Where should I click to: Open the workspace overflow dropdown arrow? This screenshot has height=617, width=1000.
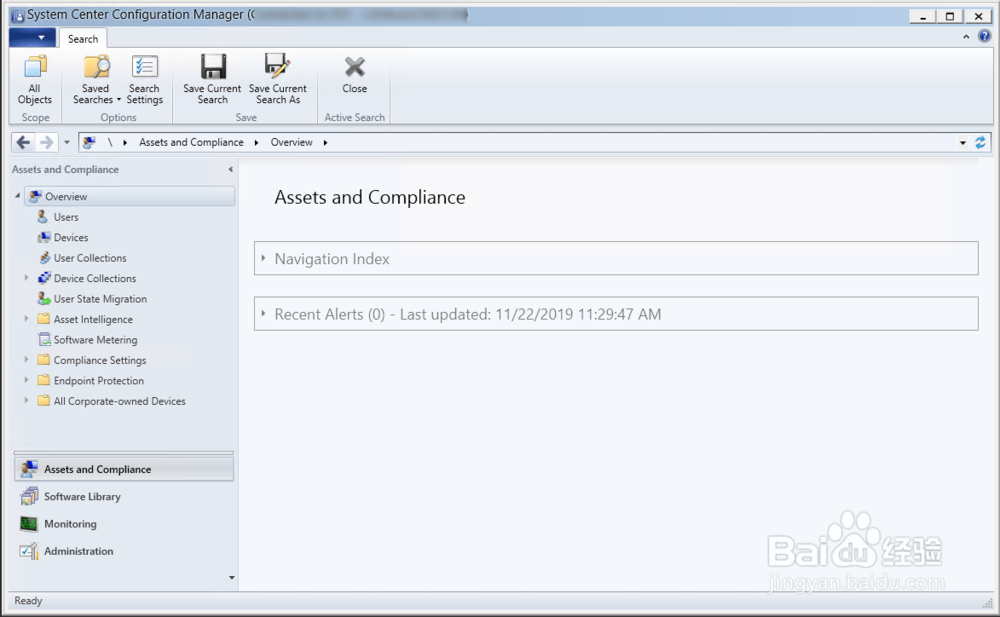[x=232, y=577]
